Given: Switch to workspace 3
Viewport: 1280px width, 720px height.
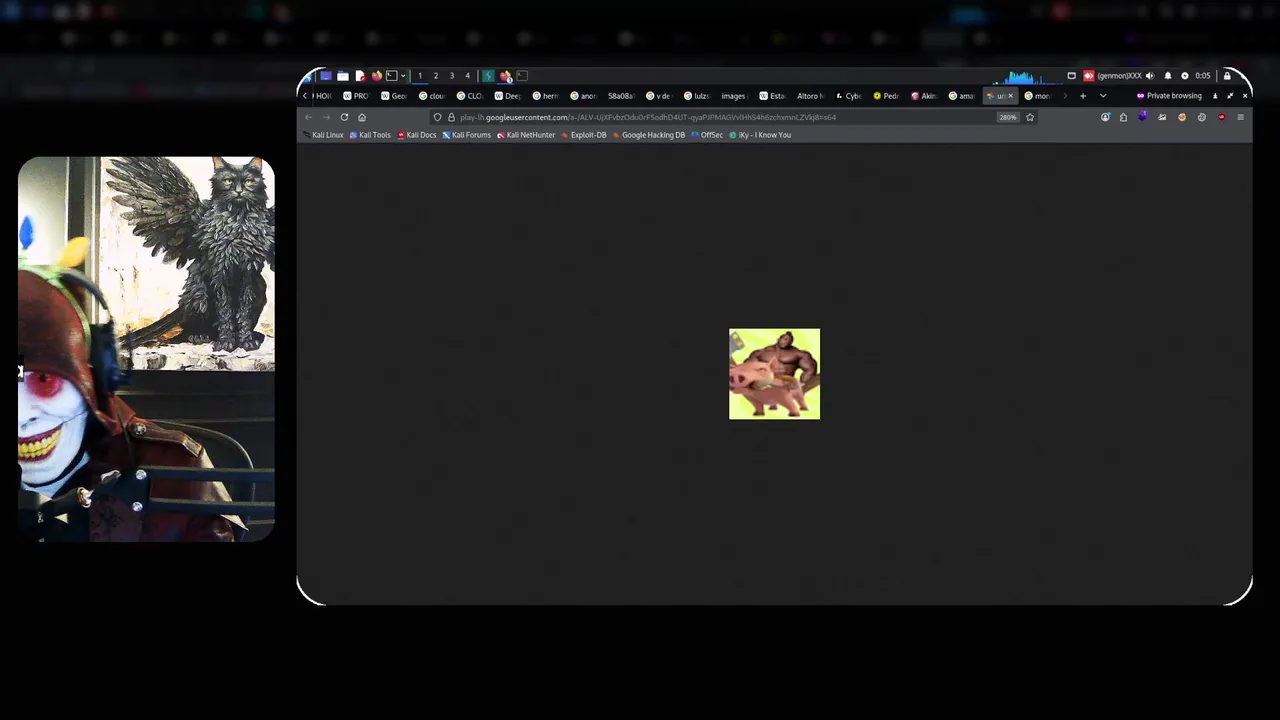Looking at the screenshot, I should 452,76.
